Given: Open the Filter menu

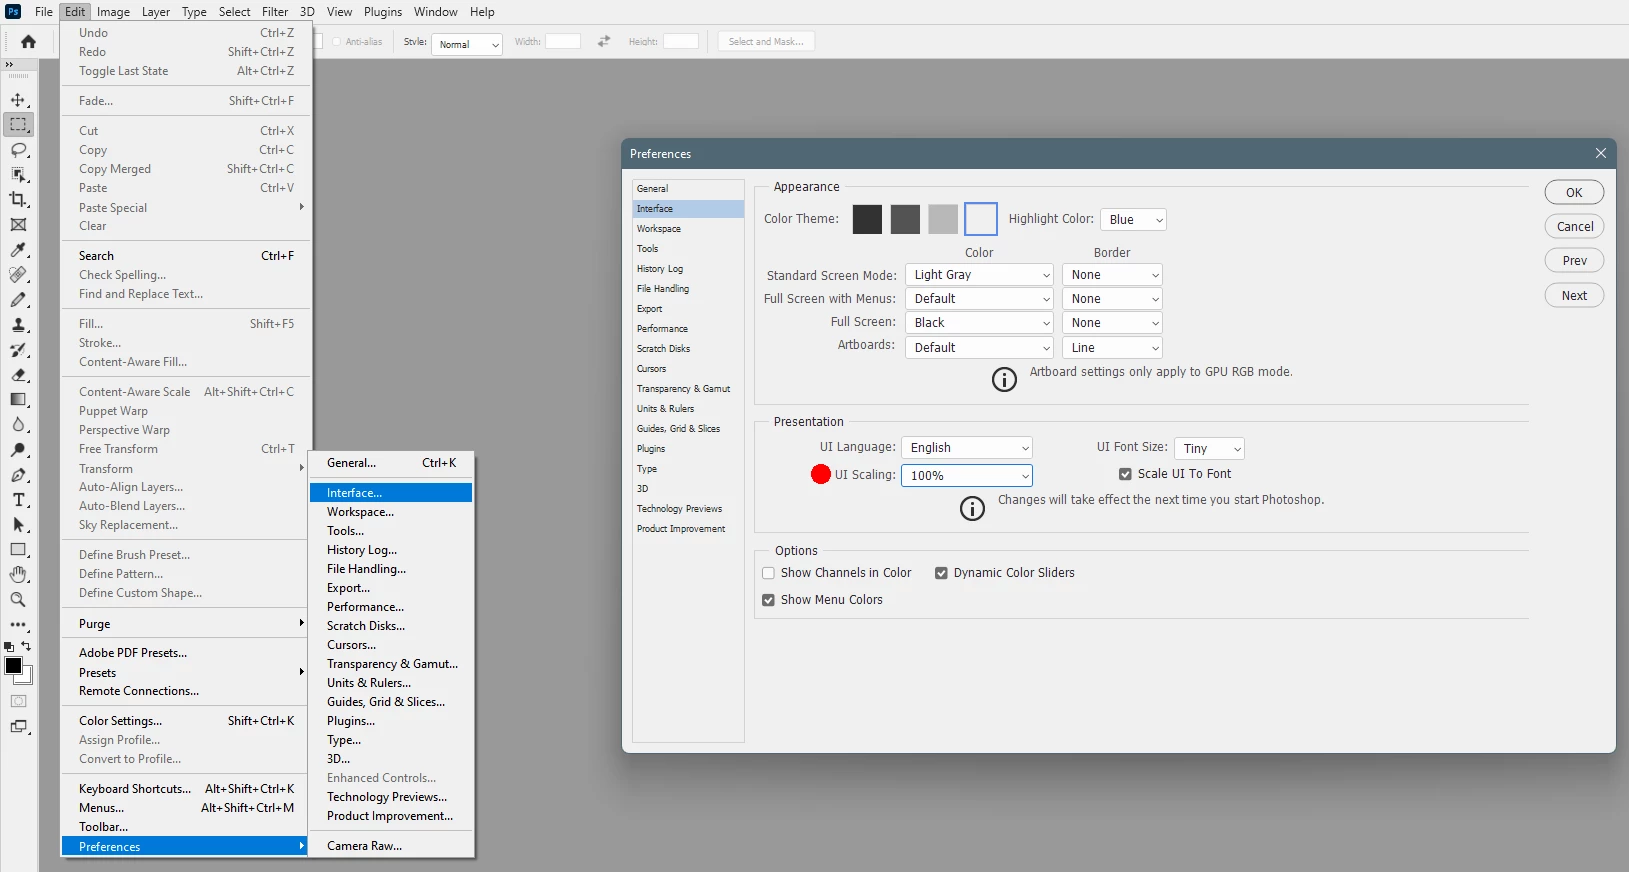Looking at the screenshot, I should coord(275,12).
